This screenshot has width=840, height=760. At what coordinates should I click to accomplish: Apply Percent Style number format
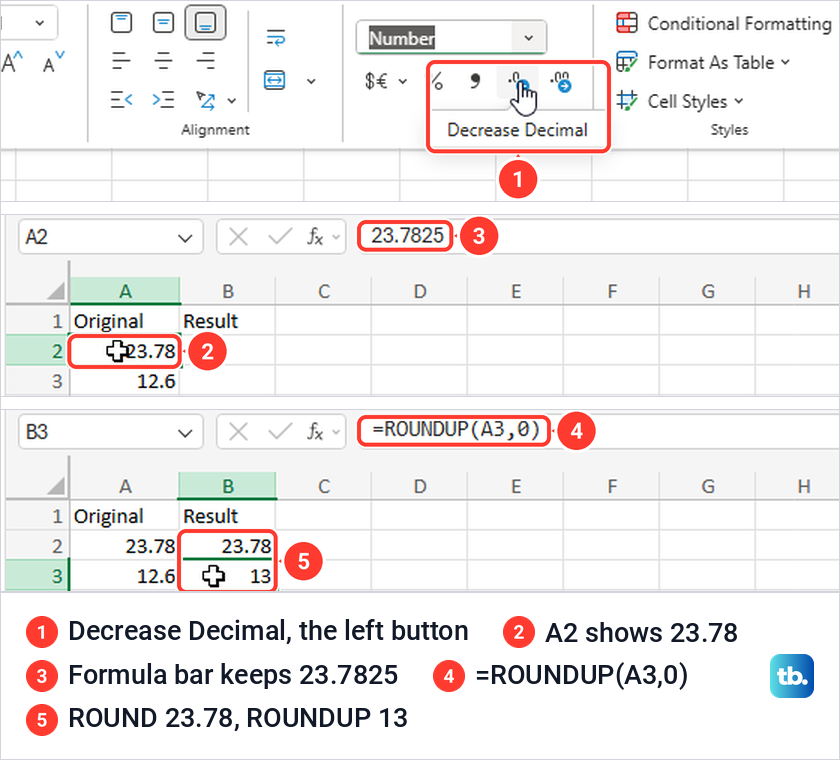(x=437, y=81)
